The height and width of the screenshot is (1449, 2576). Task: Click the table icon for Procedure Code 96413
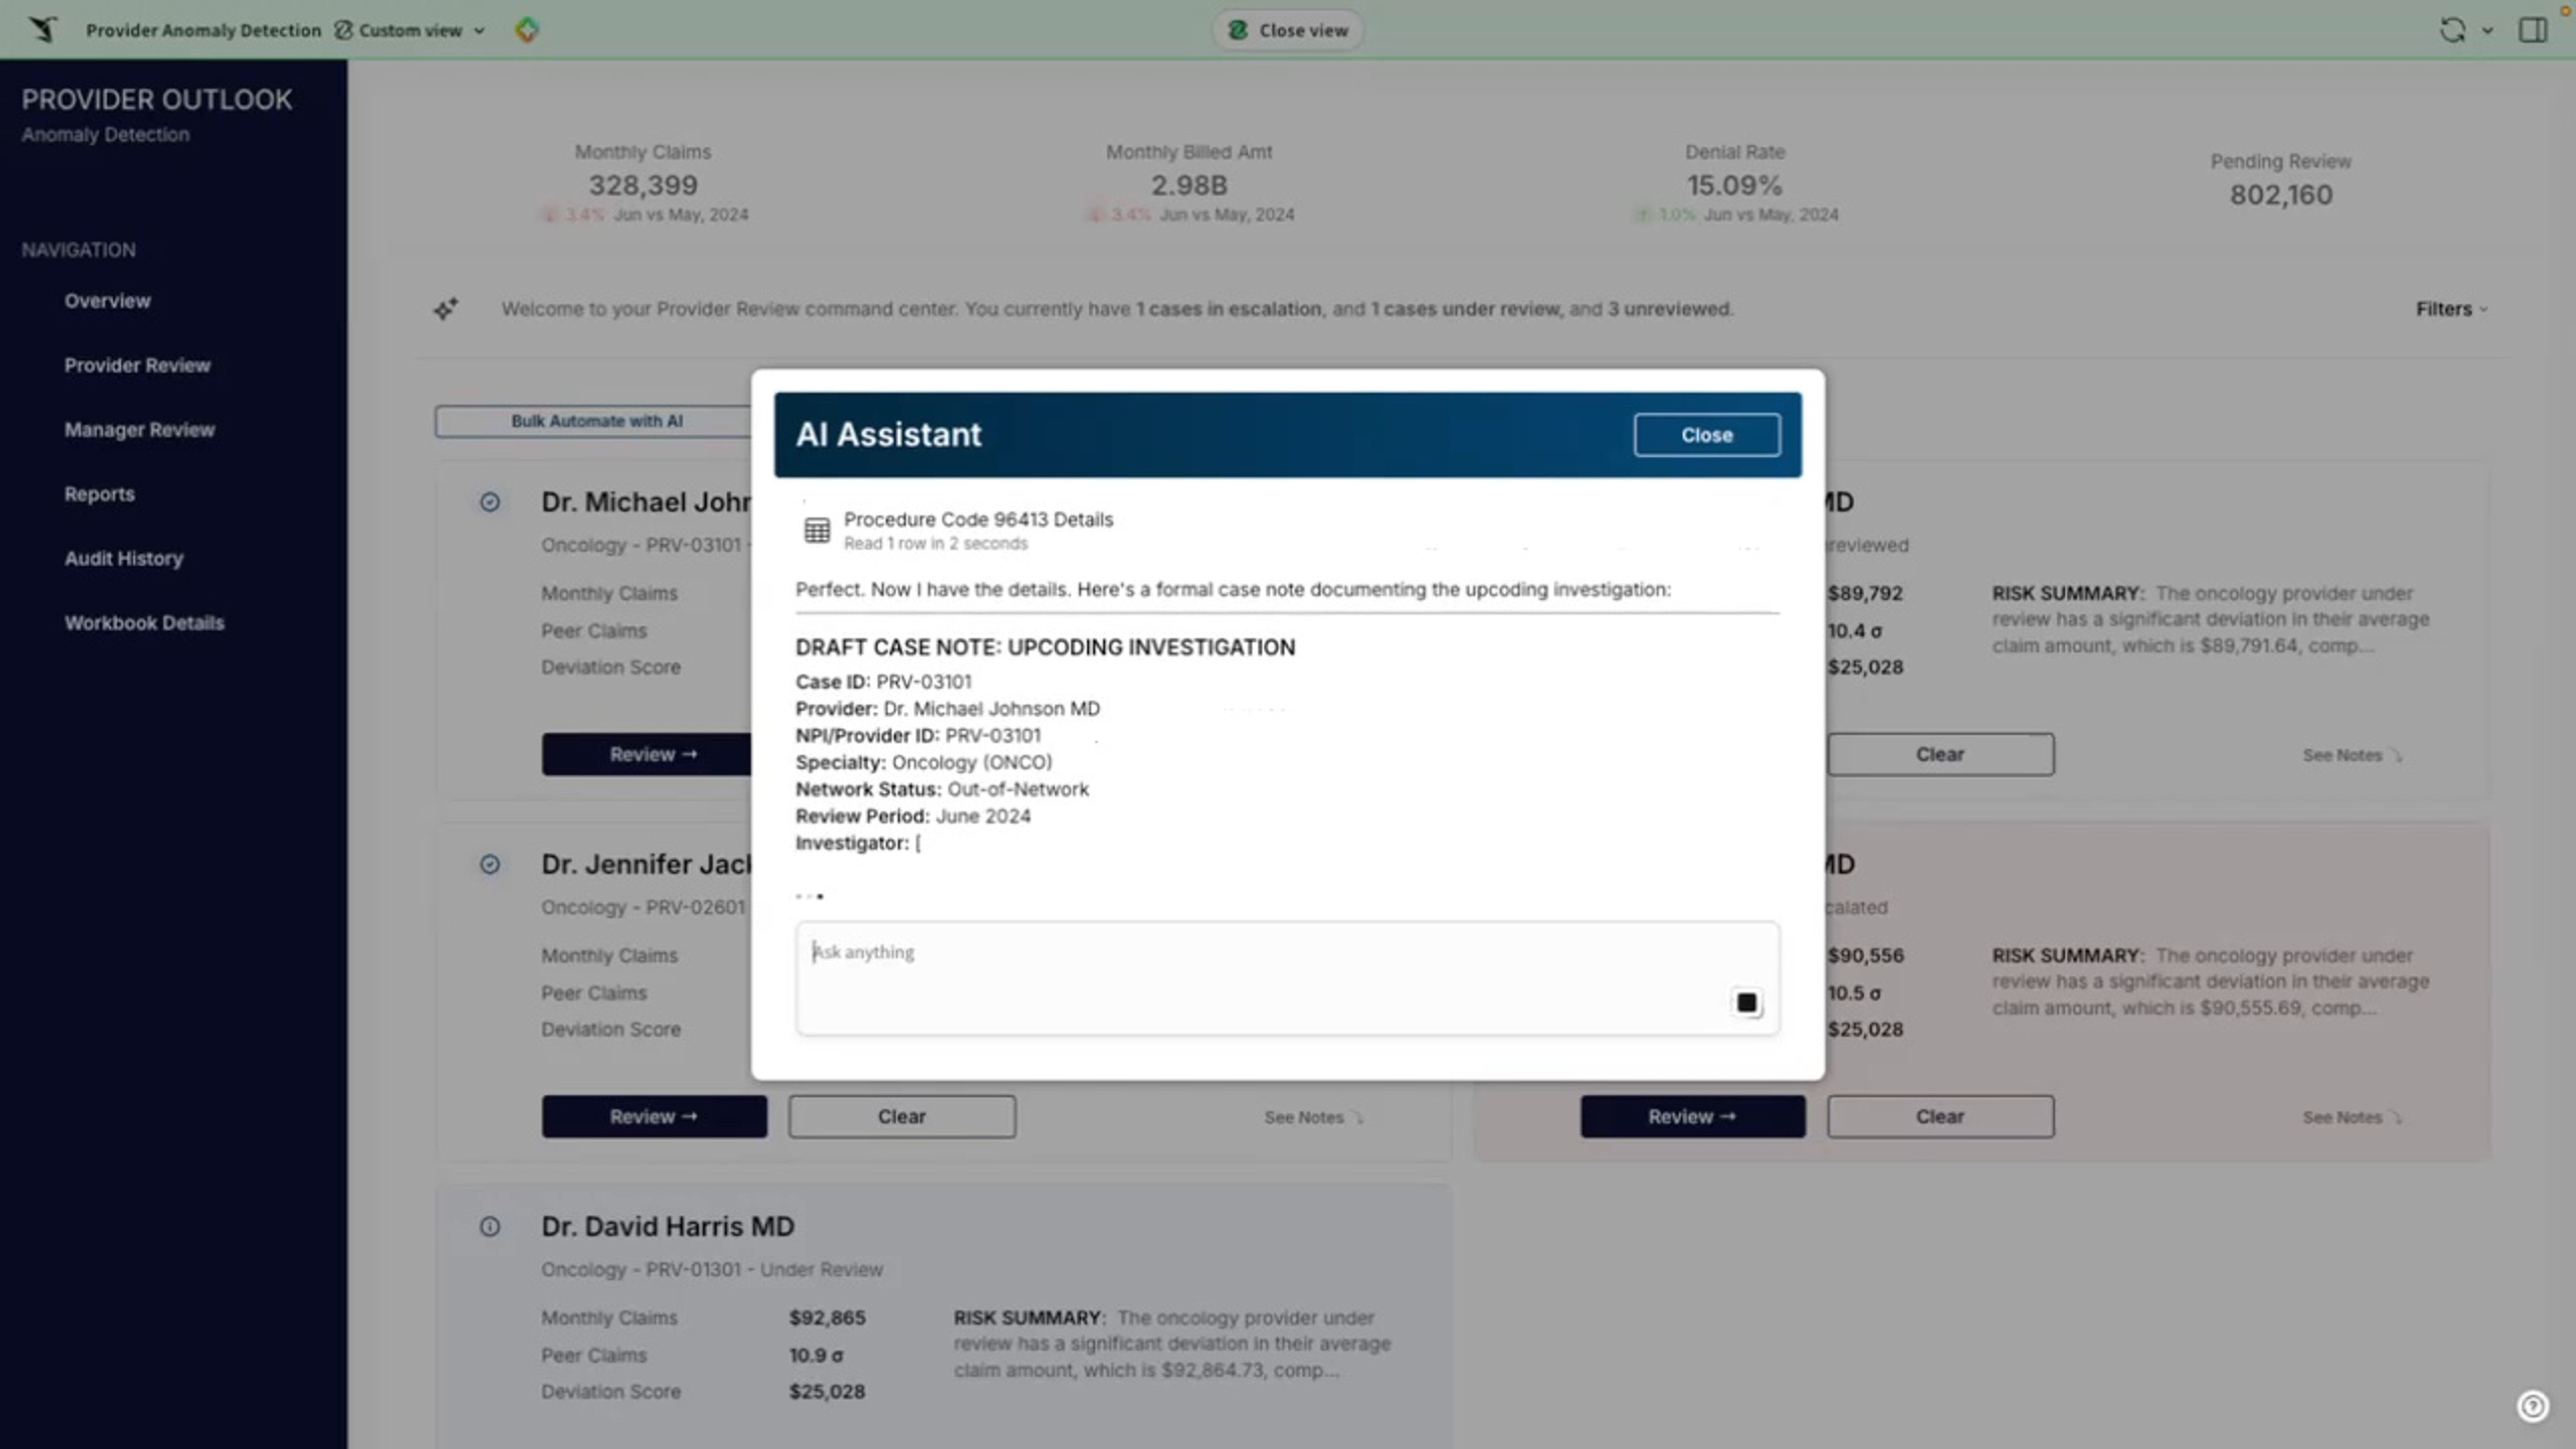[x=817, y=530]
